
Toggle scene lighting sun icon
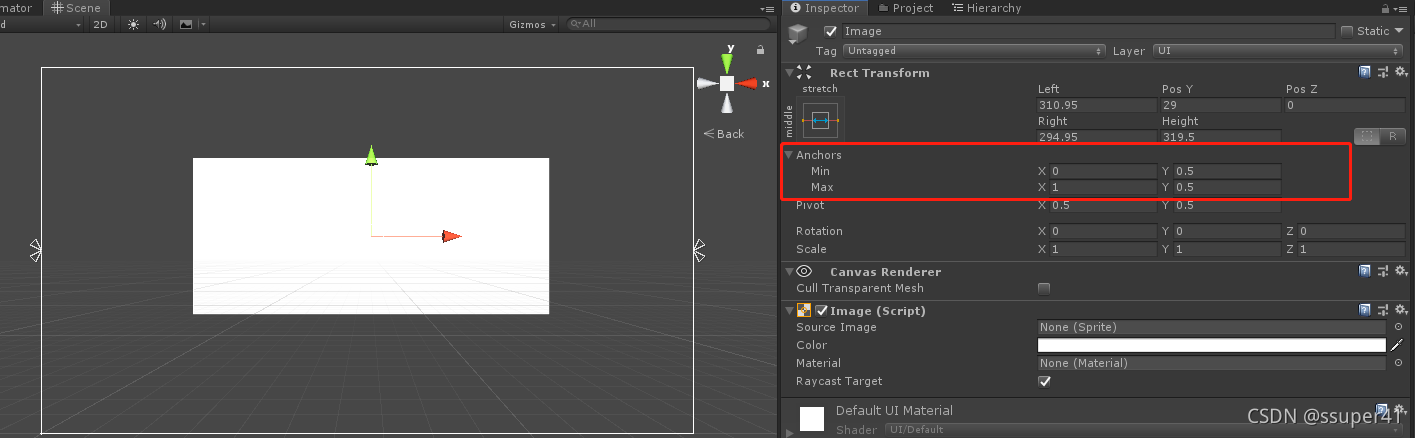pos(133,24)
